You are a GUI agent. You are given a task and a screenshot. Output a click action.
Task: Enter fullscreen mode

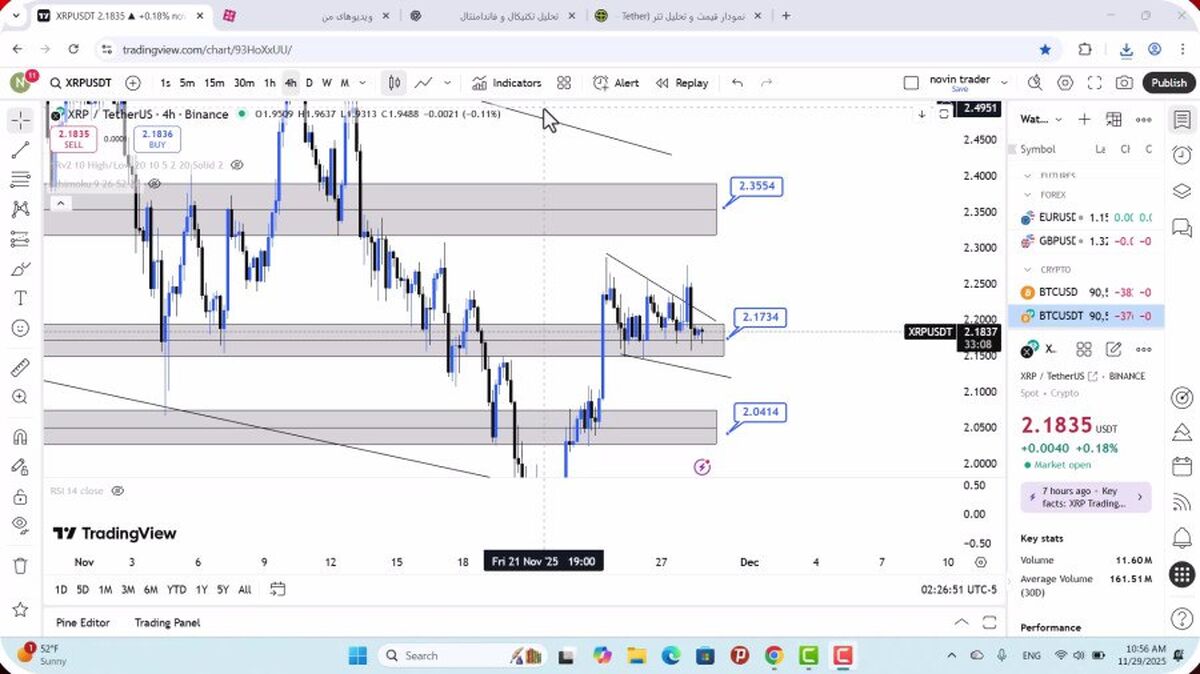[1095, 83]
